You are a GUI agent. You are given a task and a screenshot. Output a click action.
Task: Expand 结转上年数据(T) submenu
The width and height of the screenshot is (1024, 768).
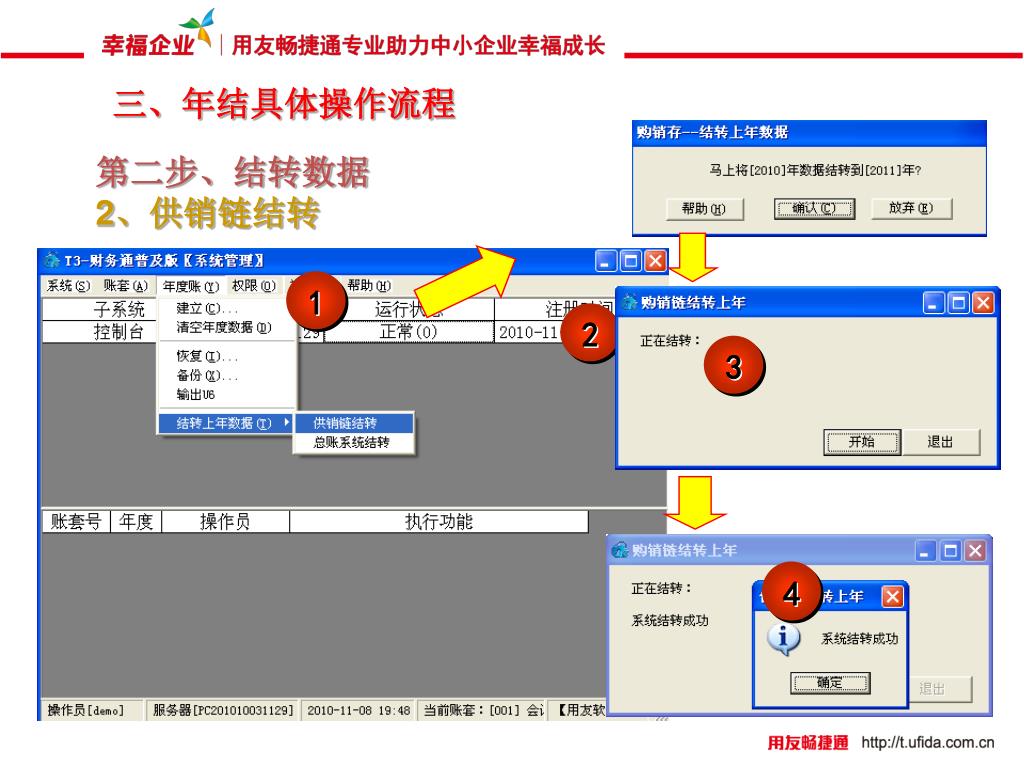pos(226,423)
